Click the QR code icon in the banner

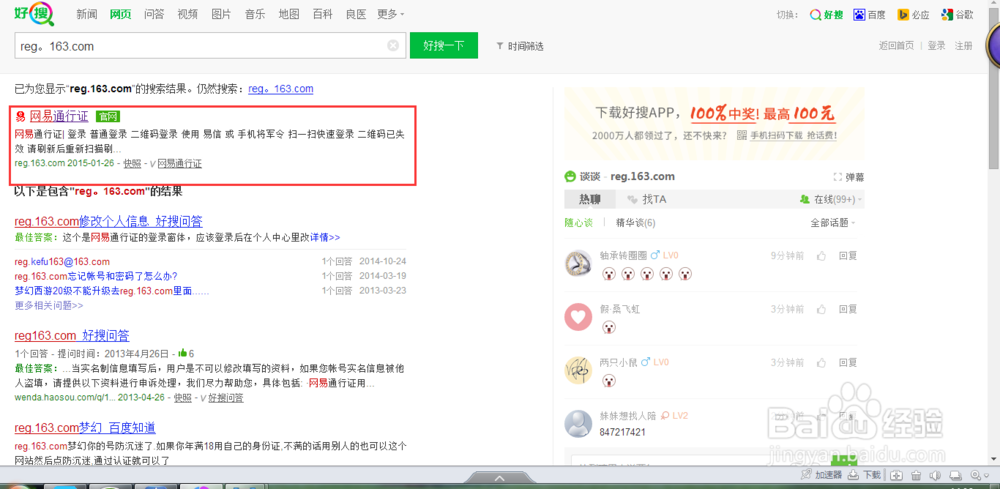742,135
